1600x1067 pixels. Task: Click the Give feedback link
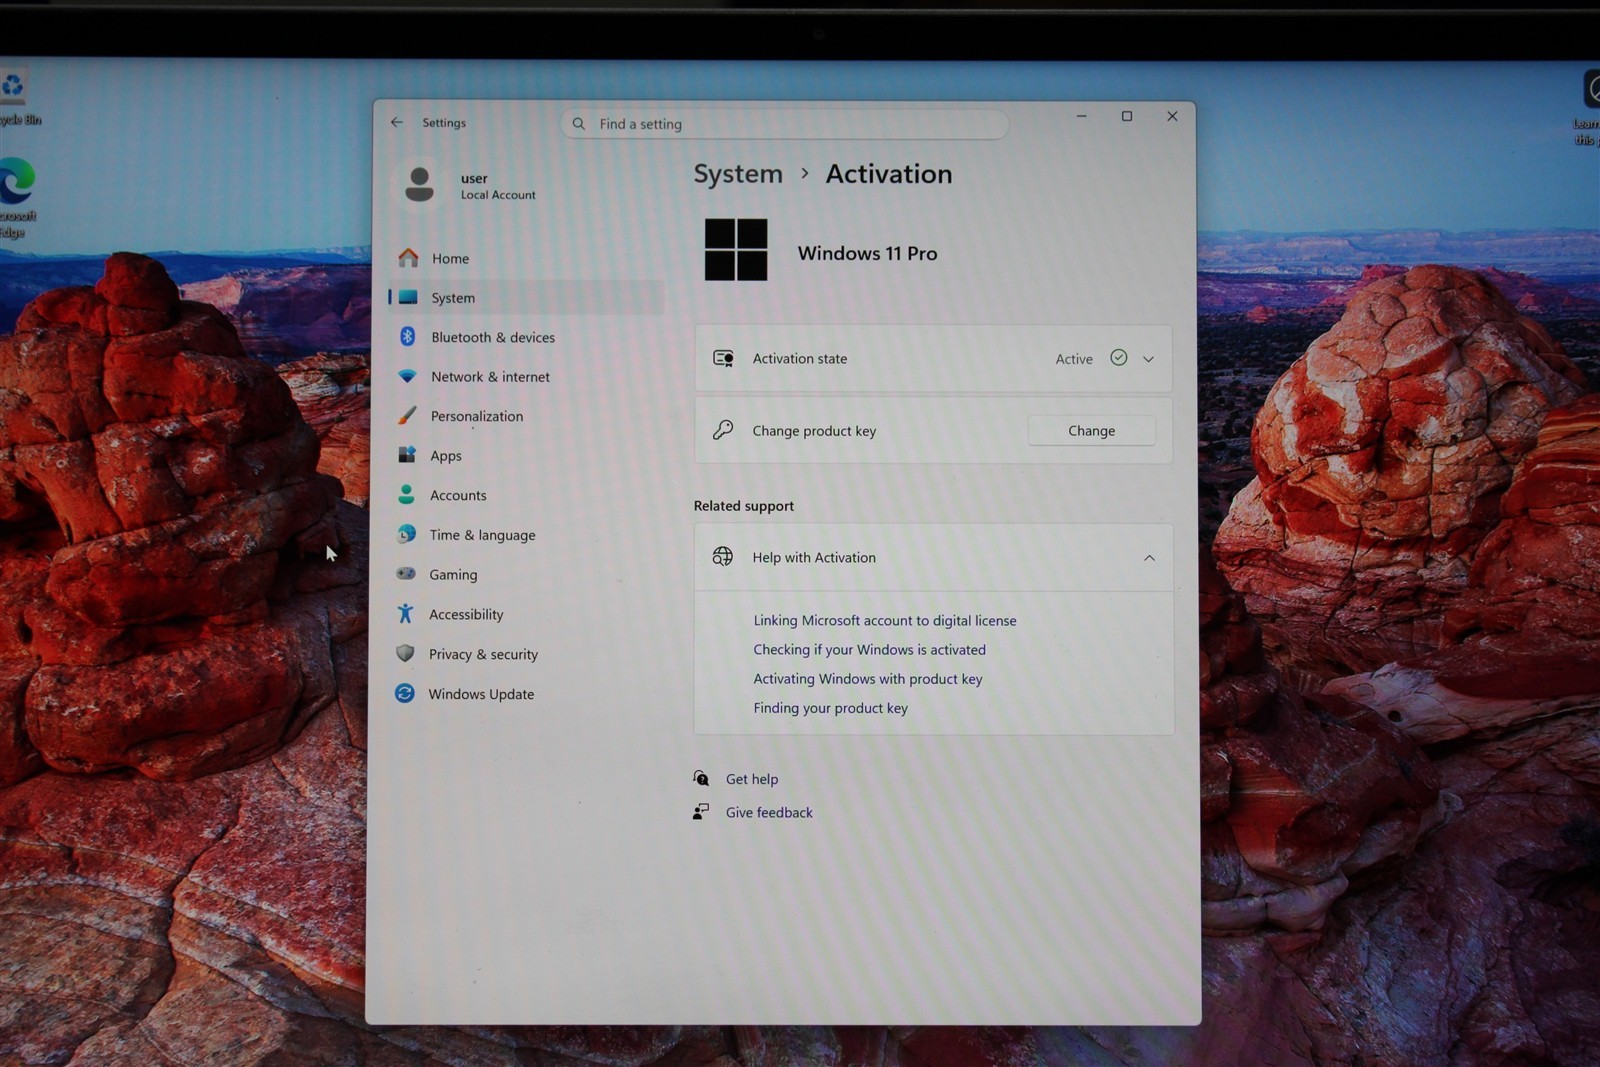click(x=769, y=812)
